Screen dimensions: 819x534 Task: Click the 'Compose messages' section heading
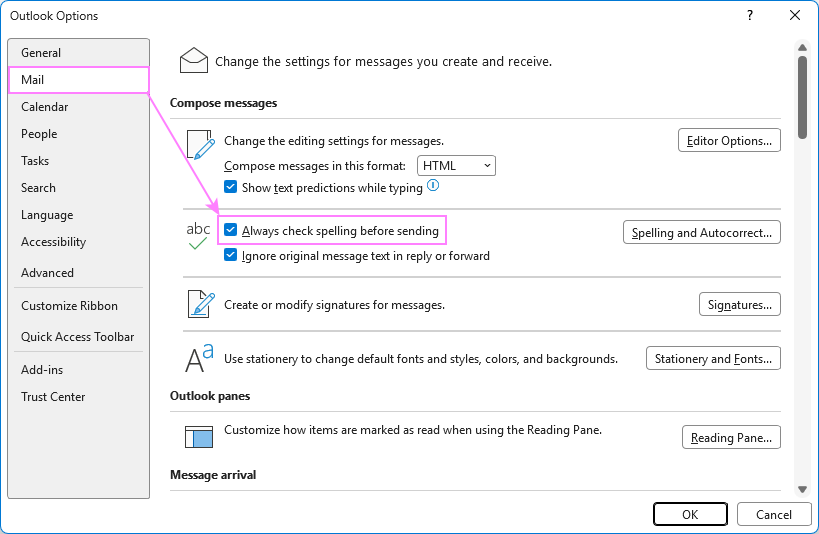click(224, 103)
